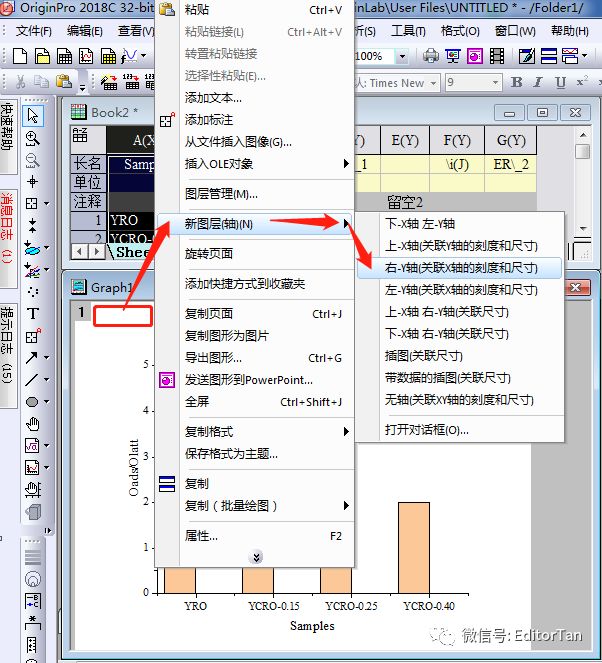
Task: Open the 编辑(E) menu
Action: 85,31
